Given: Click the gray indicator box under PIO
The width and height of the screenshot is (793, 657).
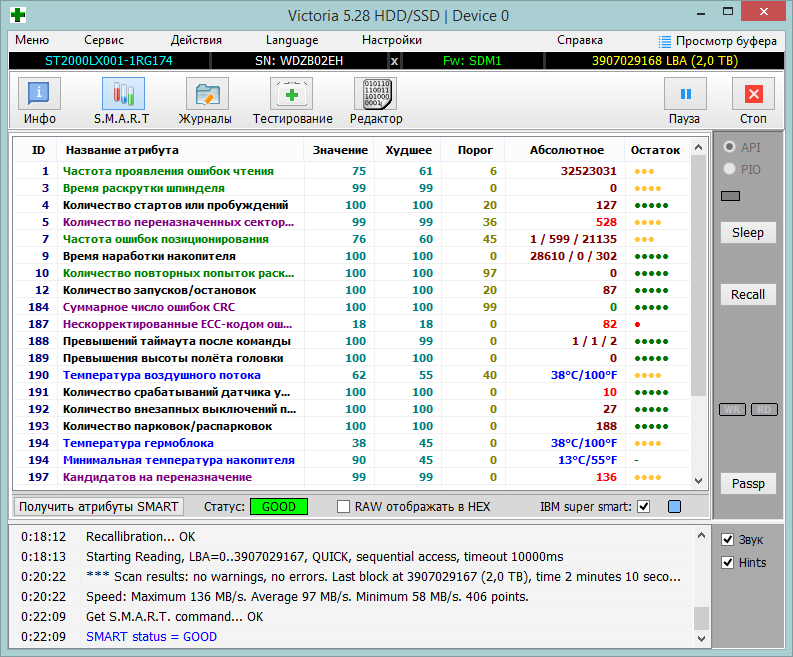Looking at the screenshot, I should tap(730, 196).
